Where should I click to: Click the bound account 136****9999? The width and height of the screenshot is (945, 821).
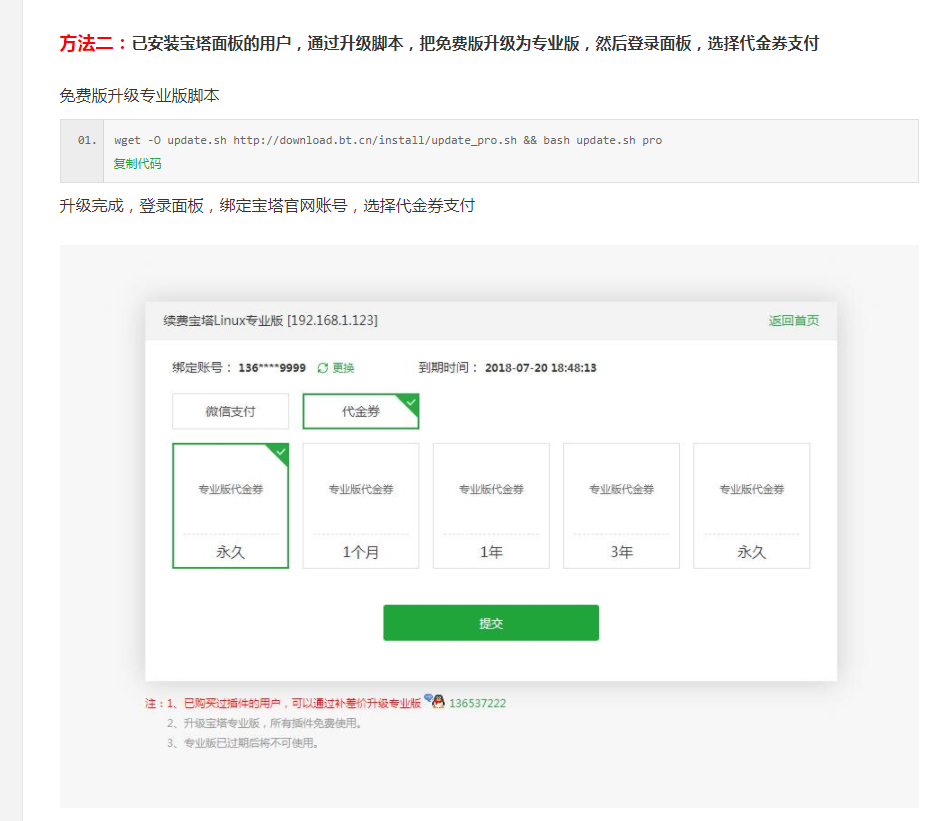coord(272,368)
